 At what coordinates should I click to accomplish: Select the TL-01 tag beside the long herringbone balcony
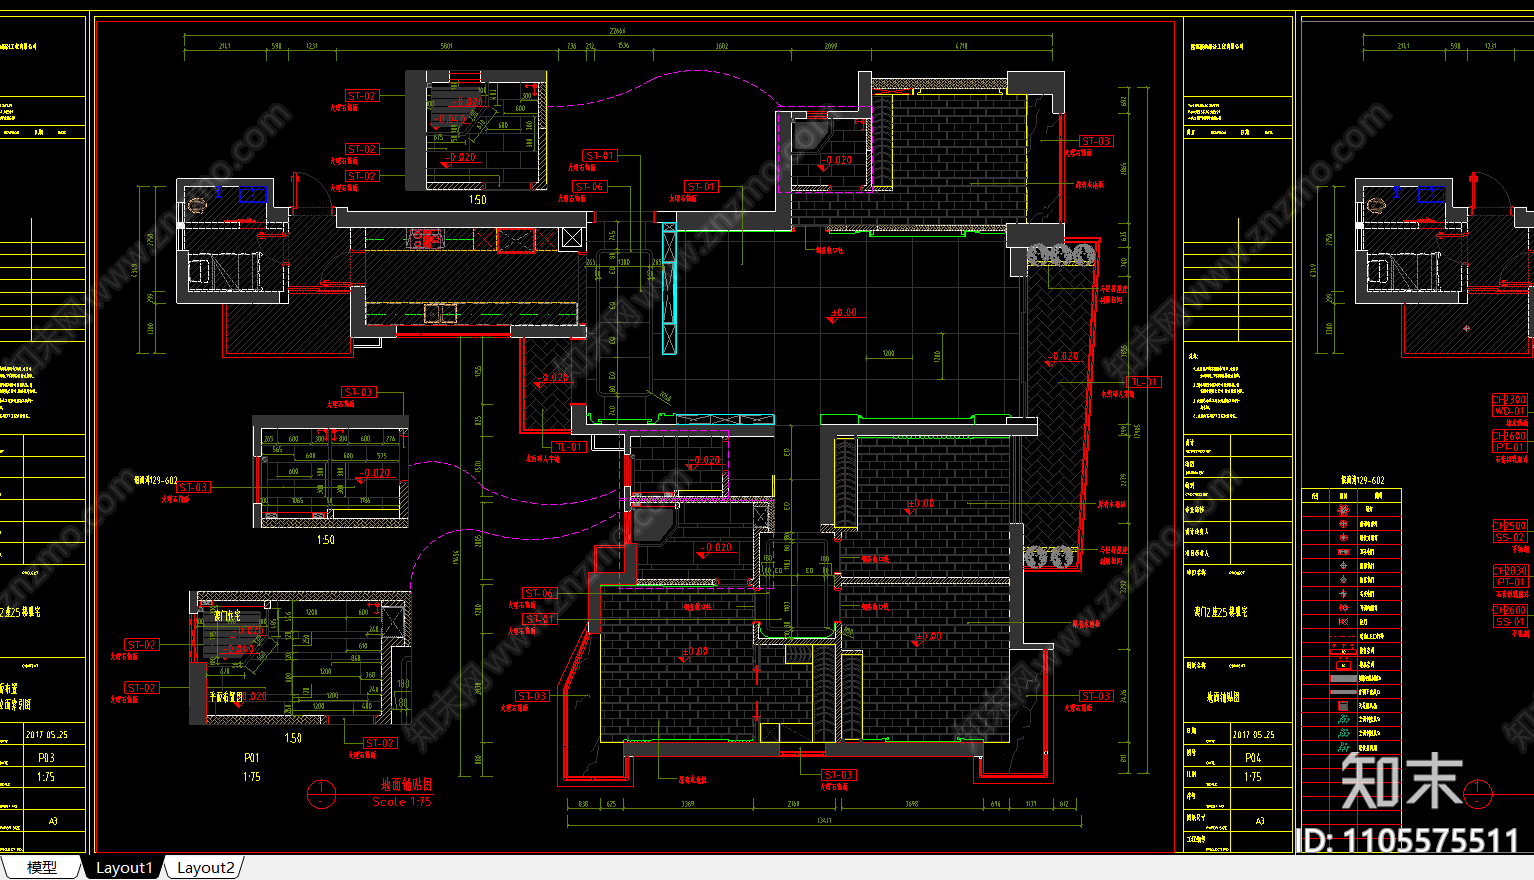pyautogui.click(x=1144, y=382)
